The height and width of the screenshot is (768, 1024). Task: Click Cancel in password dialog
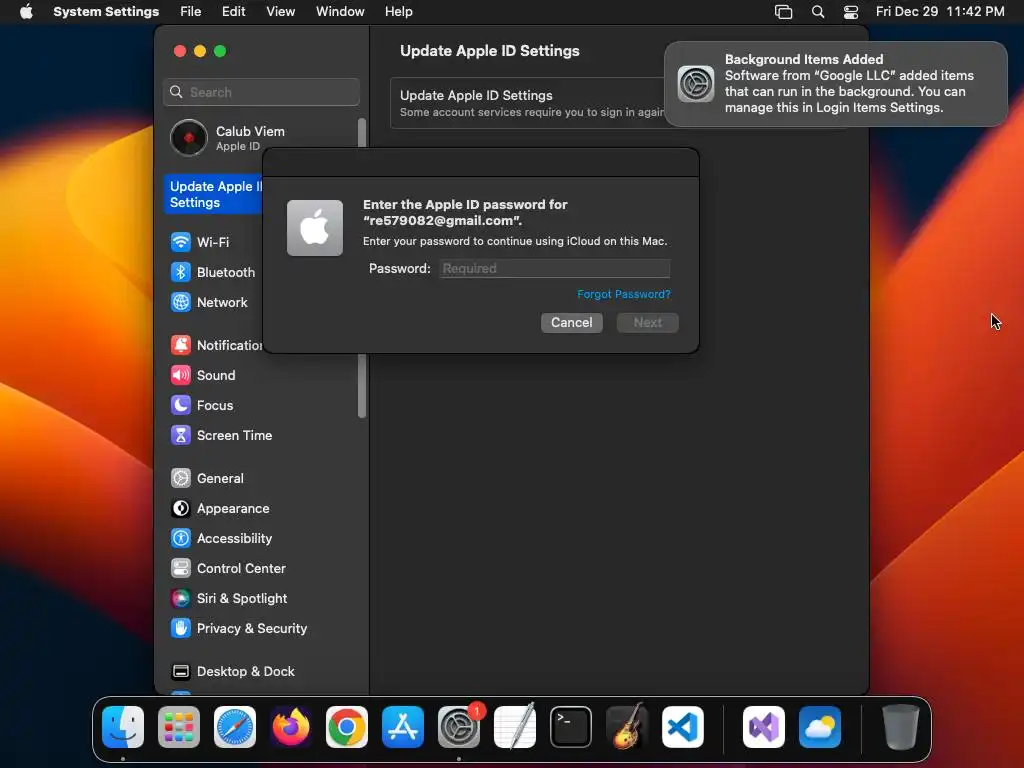(571, 323)
